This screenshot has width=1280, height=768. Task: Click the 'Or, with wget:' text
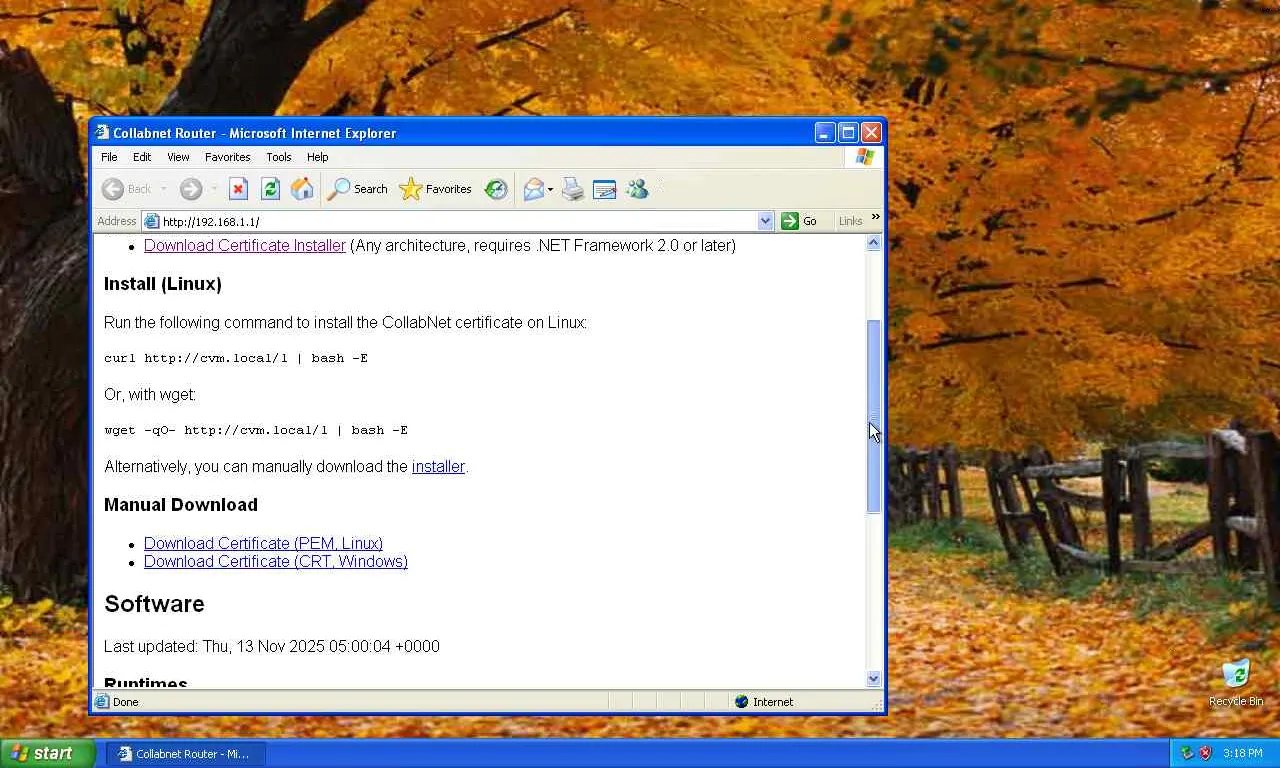click(150, 395)
